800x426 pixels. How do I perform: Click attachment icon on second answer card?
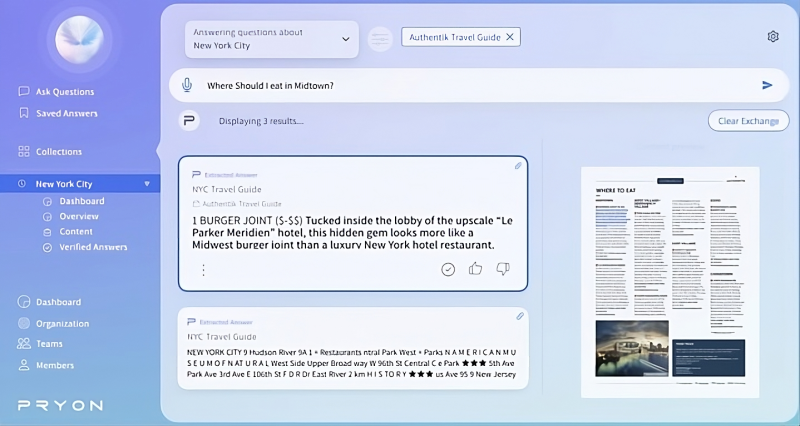click(x=520, y=316)
